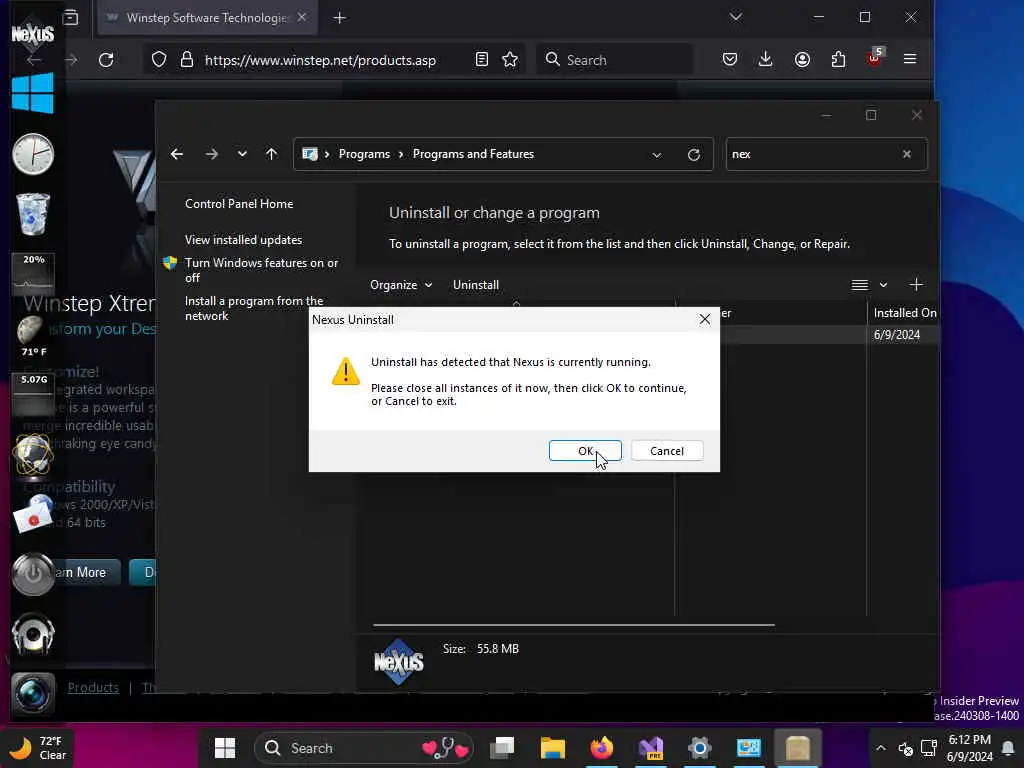
Task: Click the 5.07G memory meter dock icon
Action: coord(34,394)
